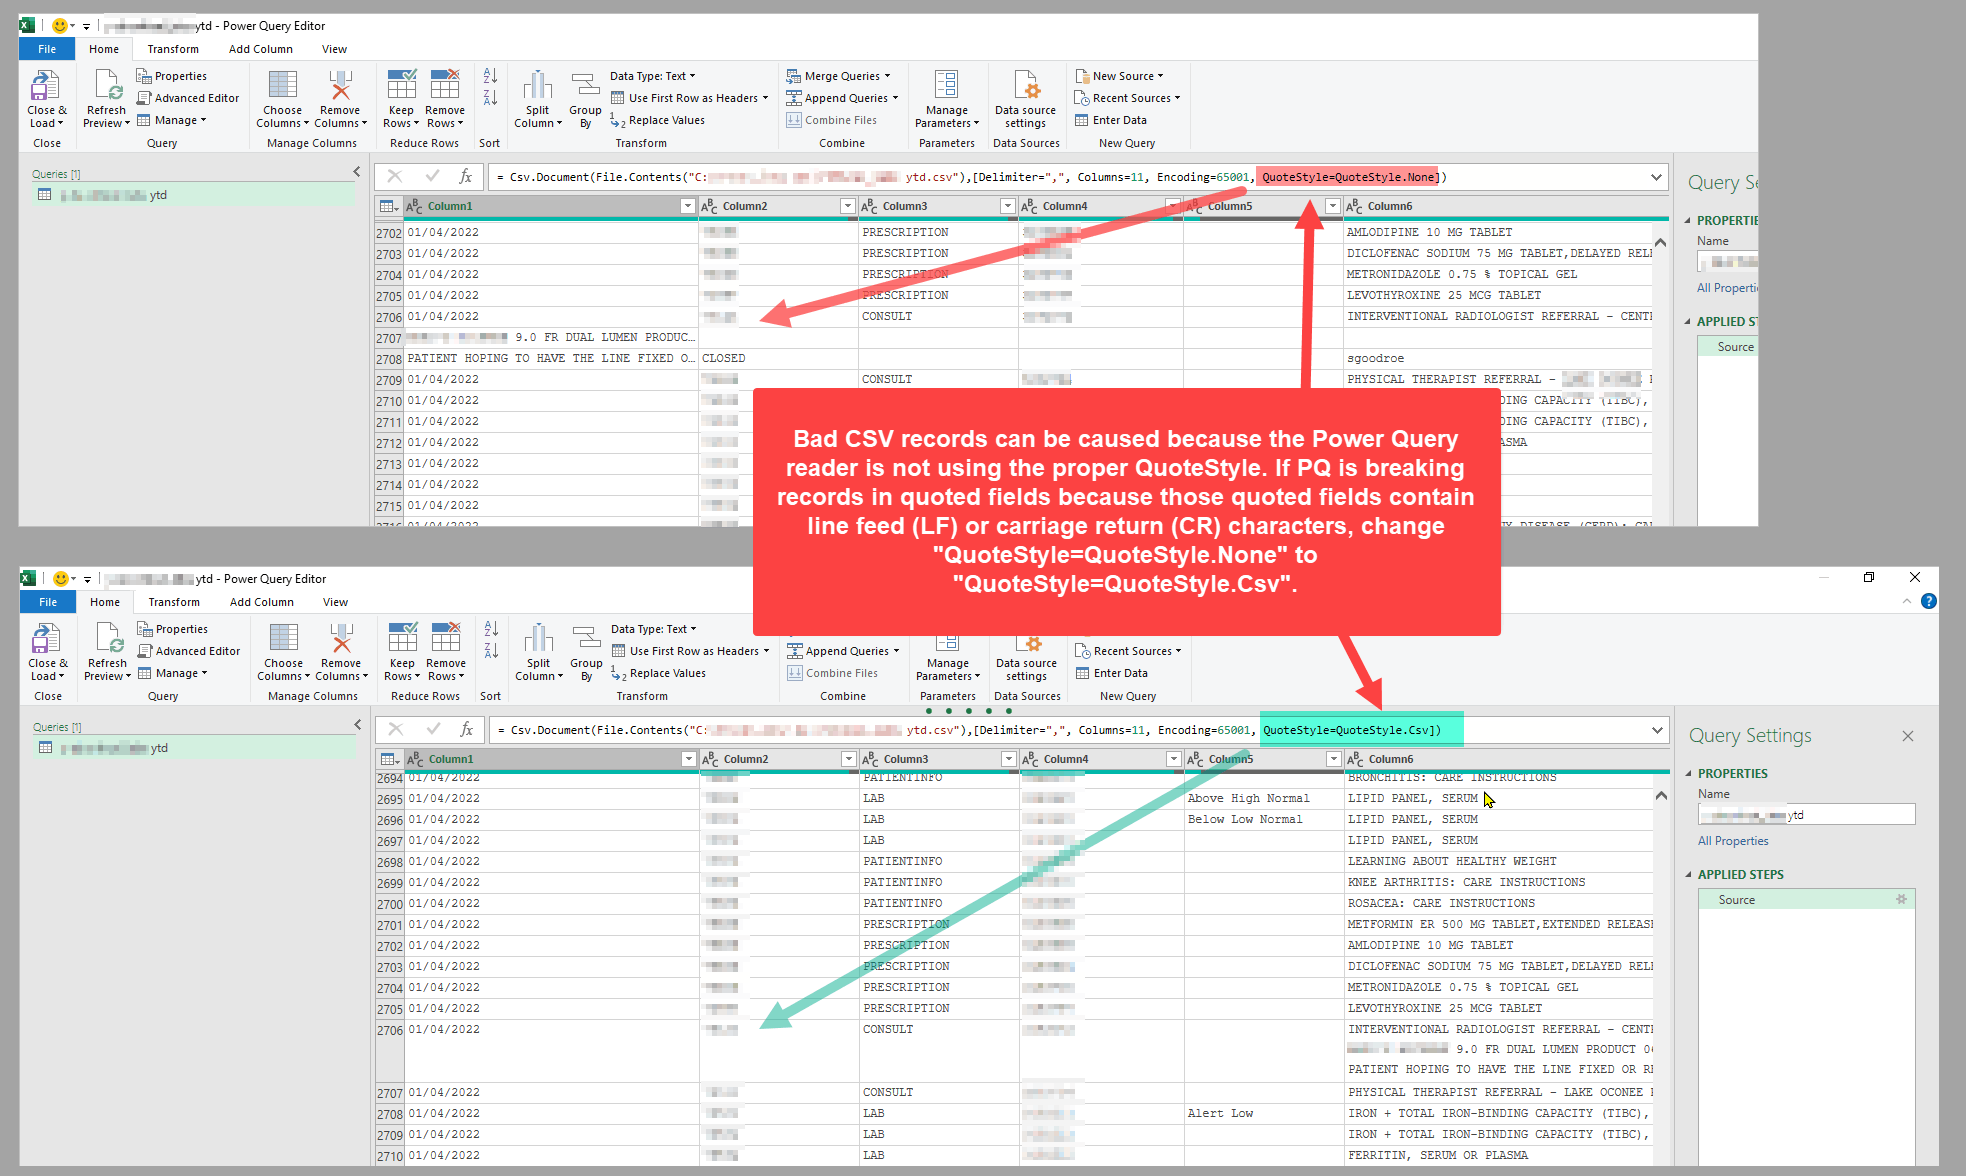Open File tab in bottom window
The width and height of the screenshot is (1966, 1176).
(x=48, y=602)
